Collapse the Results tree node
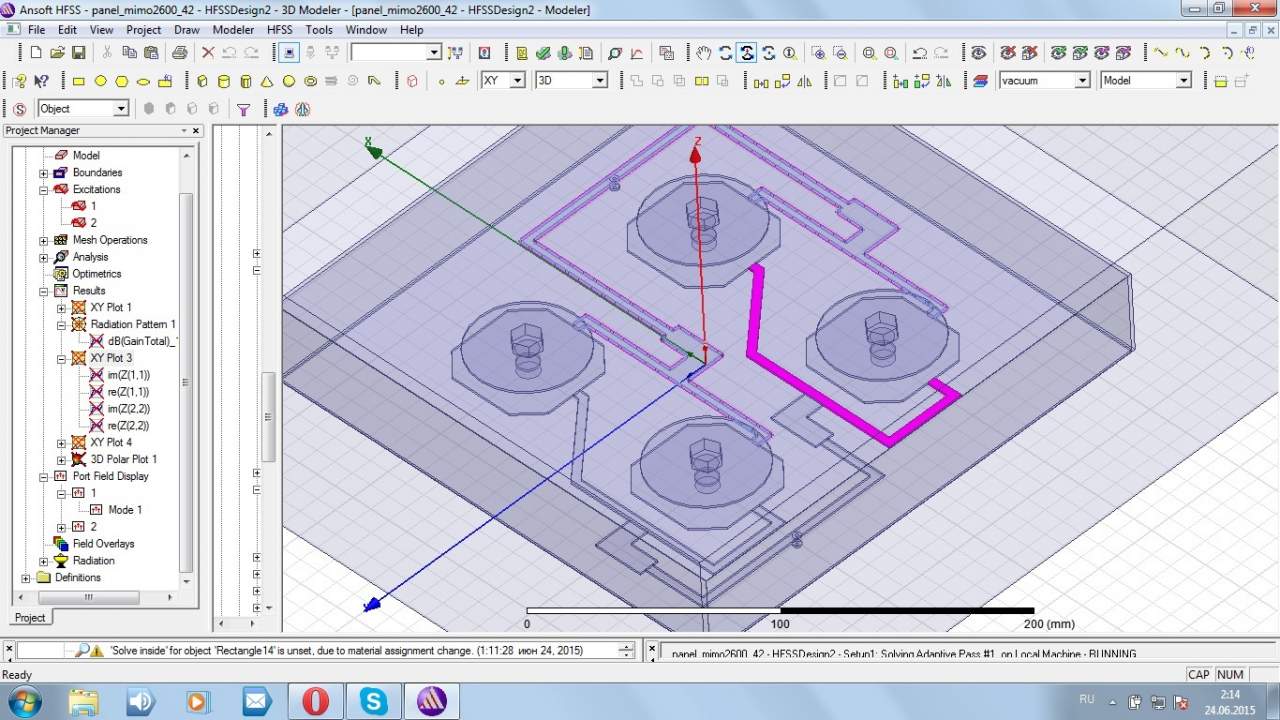Image resolution: width=1280 pixels, height=720 pixels. (44, 291)
